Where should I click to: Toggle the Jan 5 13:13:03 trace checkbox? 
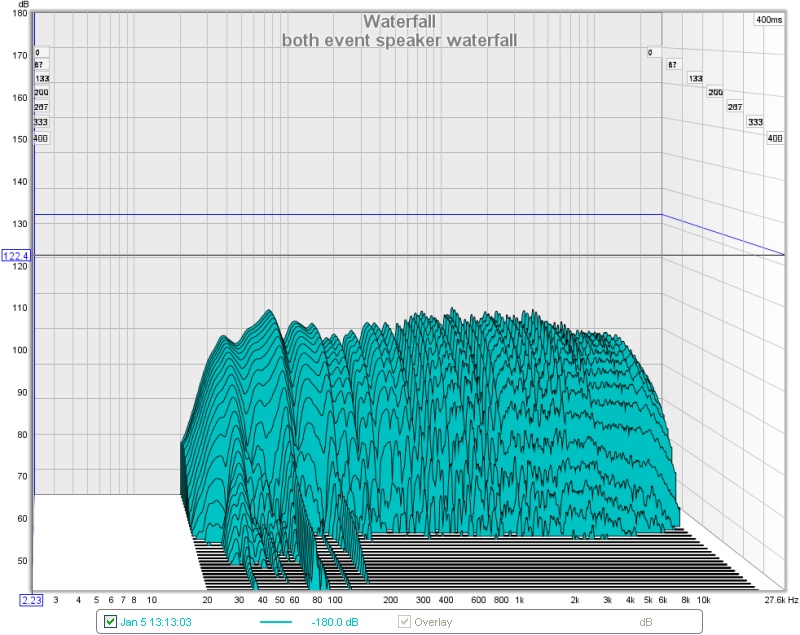[111, 622]
